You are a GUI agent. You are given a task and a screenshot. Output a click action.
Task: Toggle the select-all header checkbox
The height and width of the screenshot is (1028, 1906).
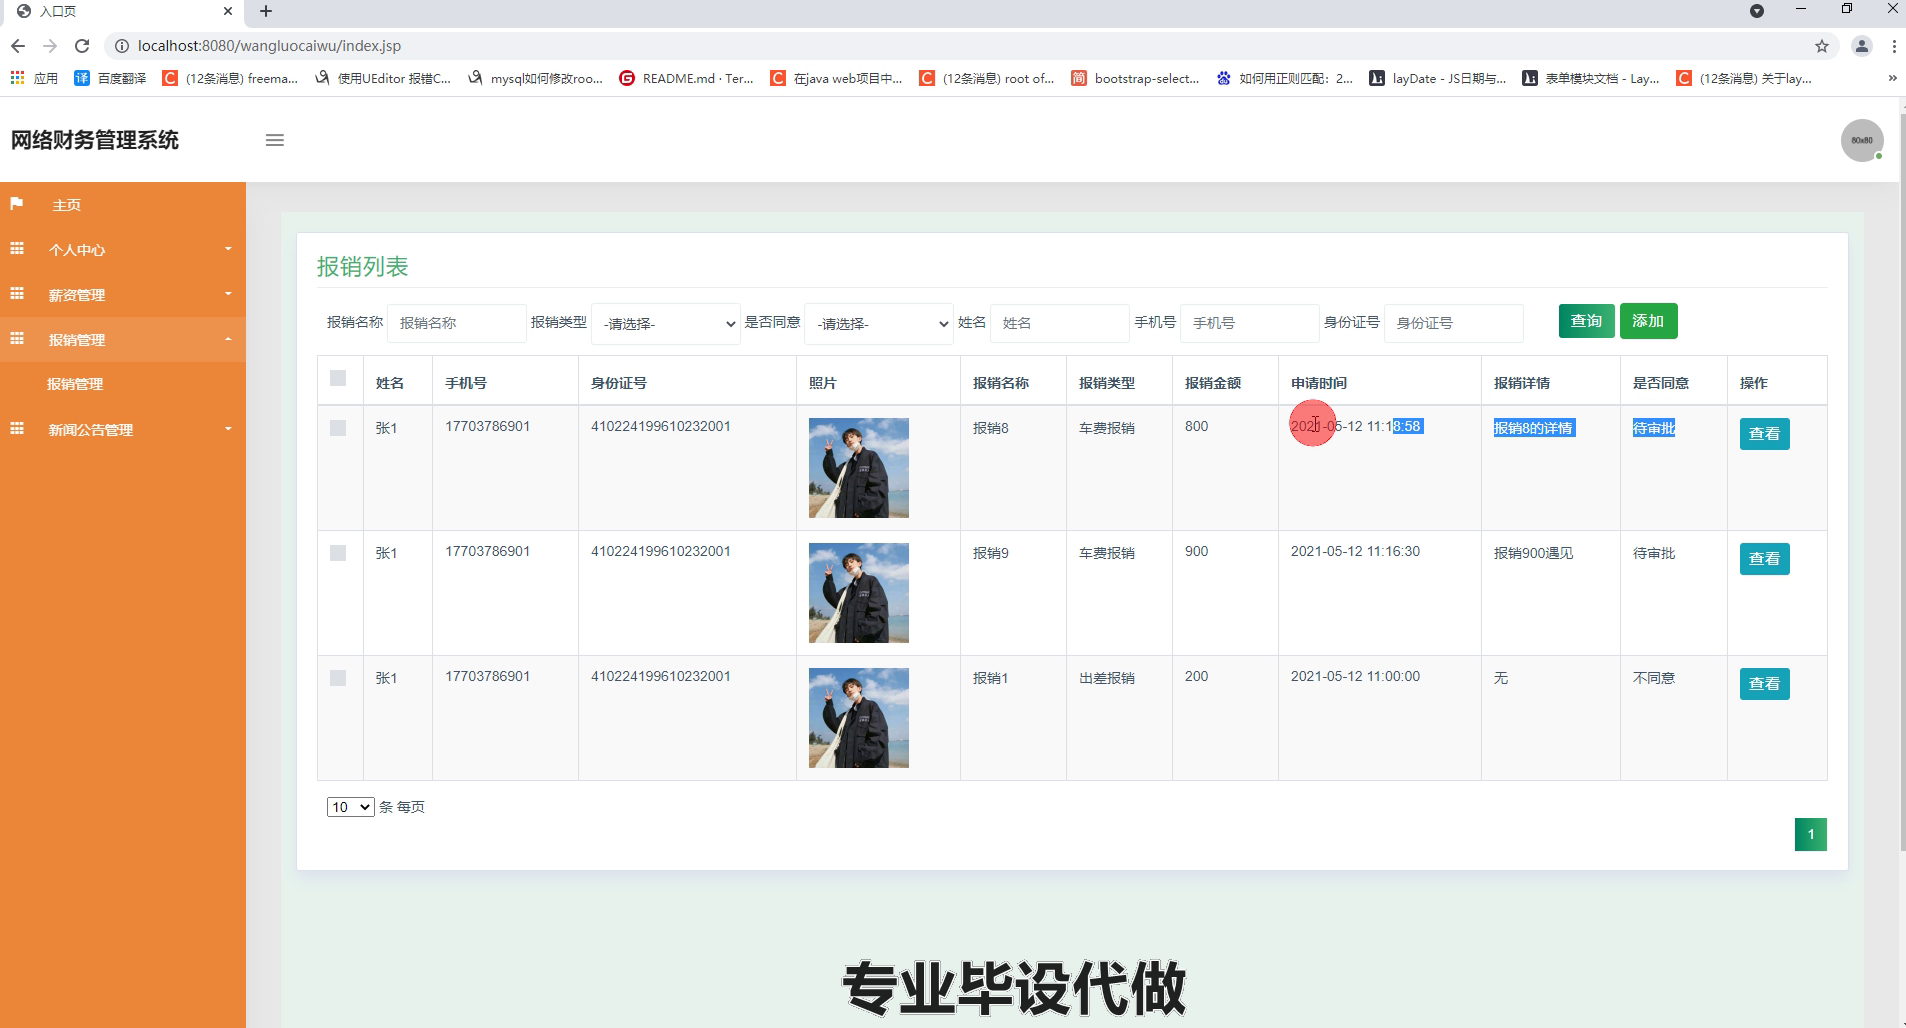click(x=338, y=378)
